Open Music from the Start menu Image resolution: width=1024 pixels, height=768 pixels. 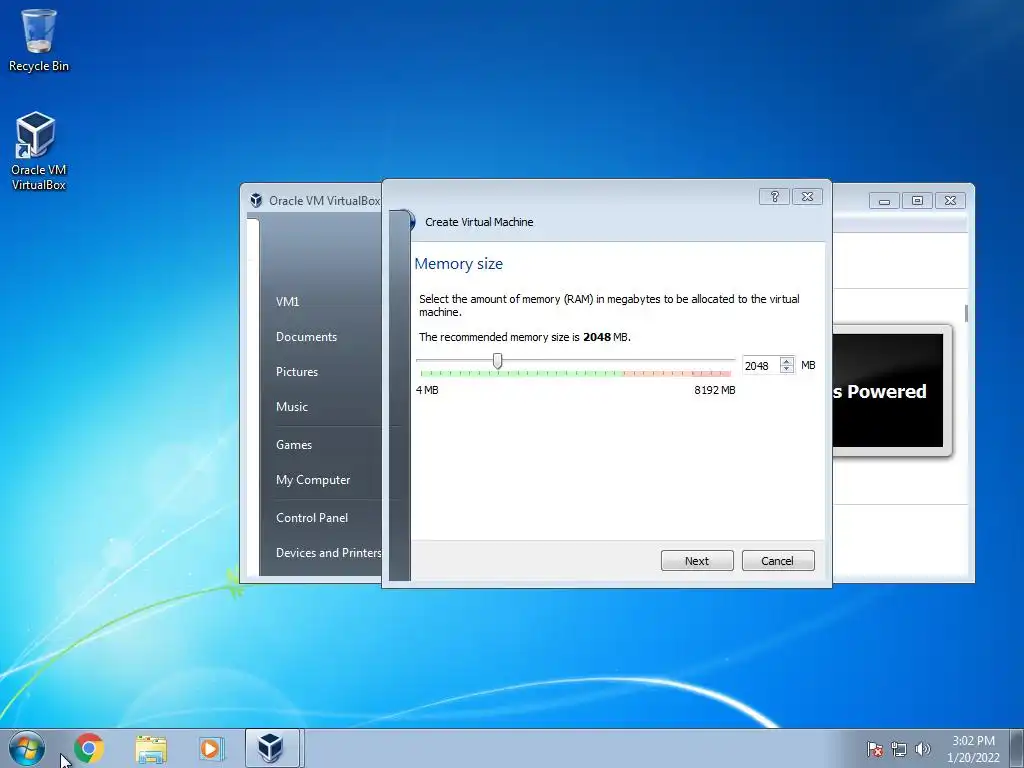click(x=291, y=407)
